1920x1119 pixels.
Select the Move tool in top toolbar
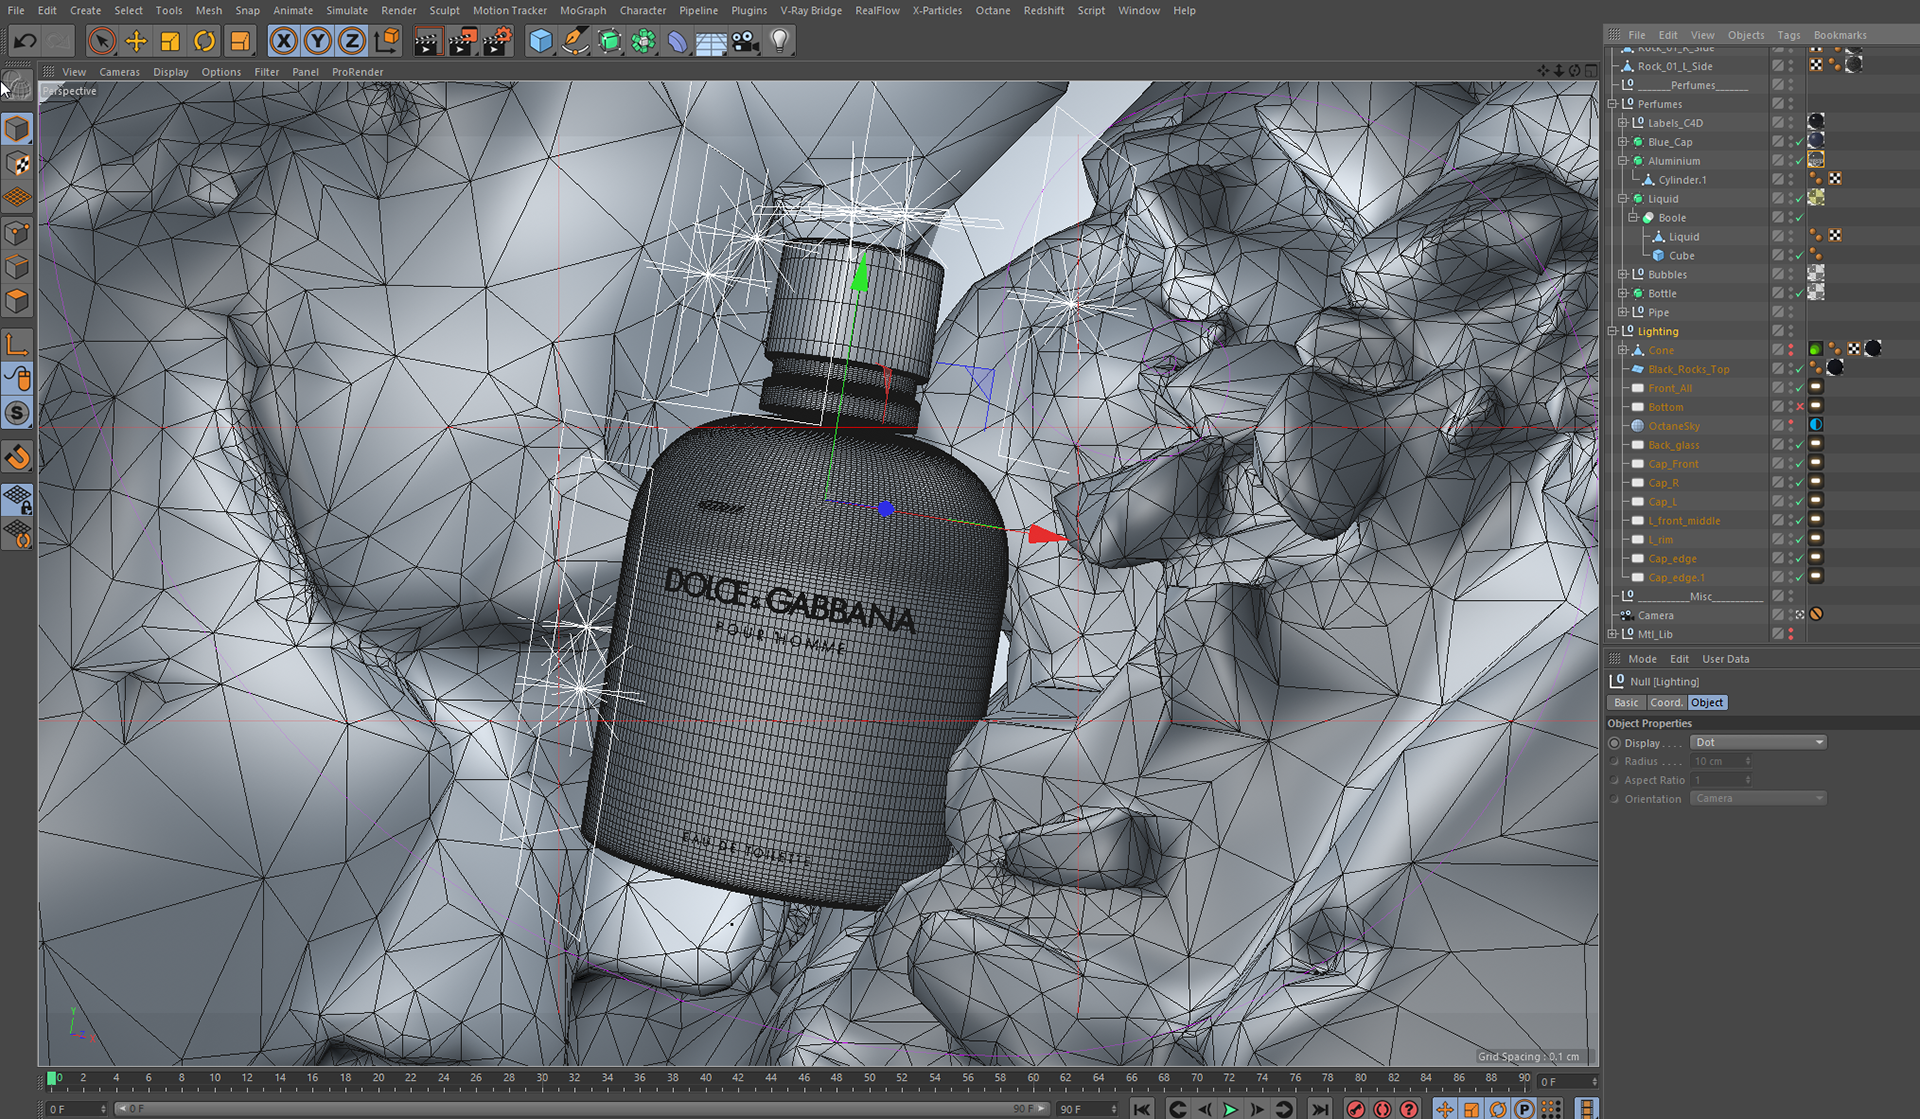[136, 41]
